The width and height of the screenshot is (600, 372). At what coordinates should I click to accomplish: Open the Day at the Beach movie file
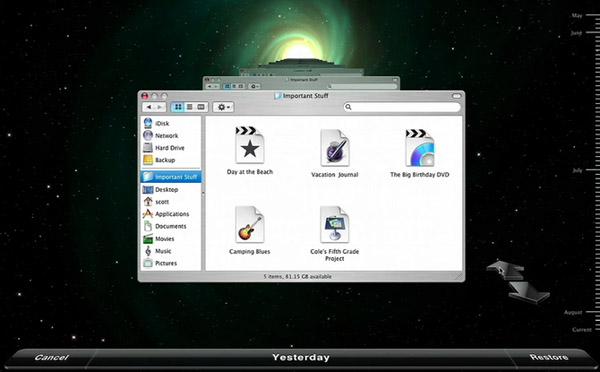(249, 145)
